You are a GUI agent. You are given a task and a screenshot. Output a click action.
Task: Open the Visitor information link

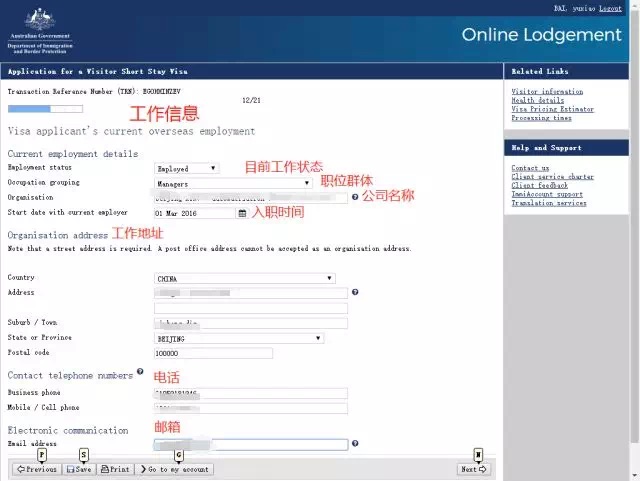(x=547, y=92)
